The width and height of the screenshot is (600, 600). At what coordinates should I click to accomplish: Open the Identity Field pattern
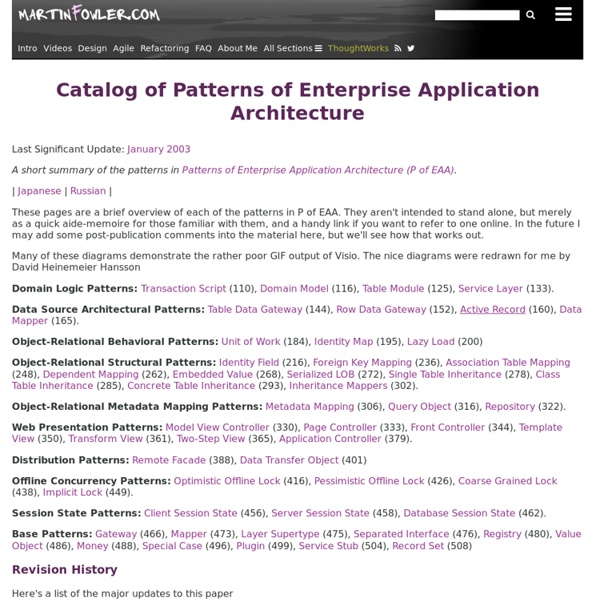[x=249, y=363]
